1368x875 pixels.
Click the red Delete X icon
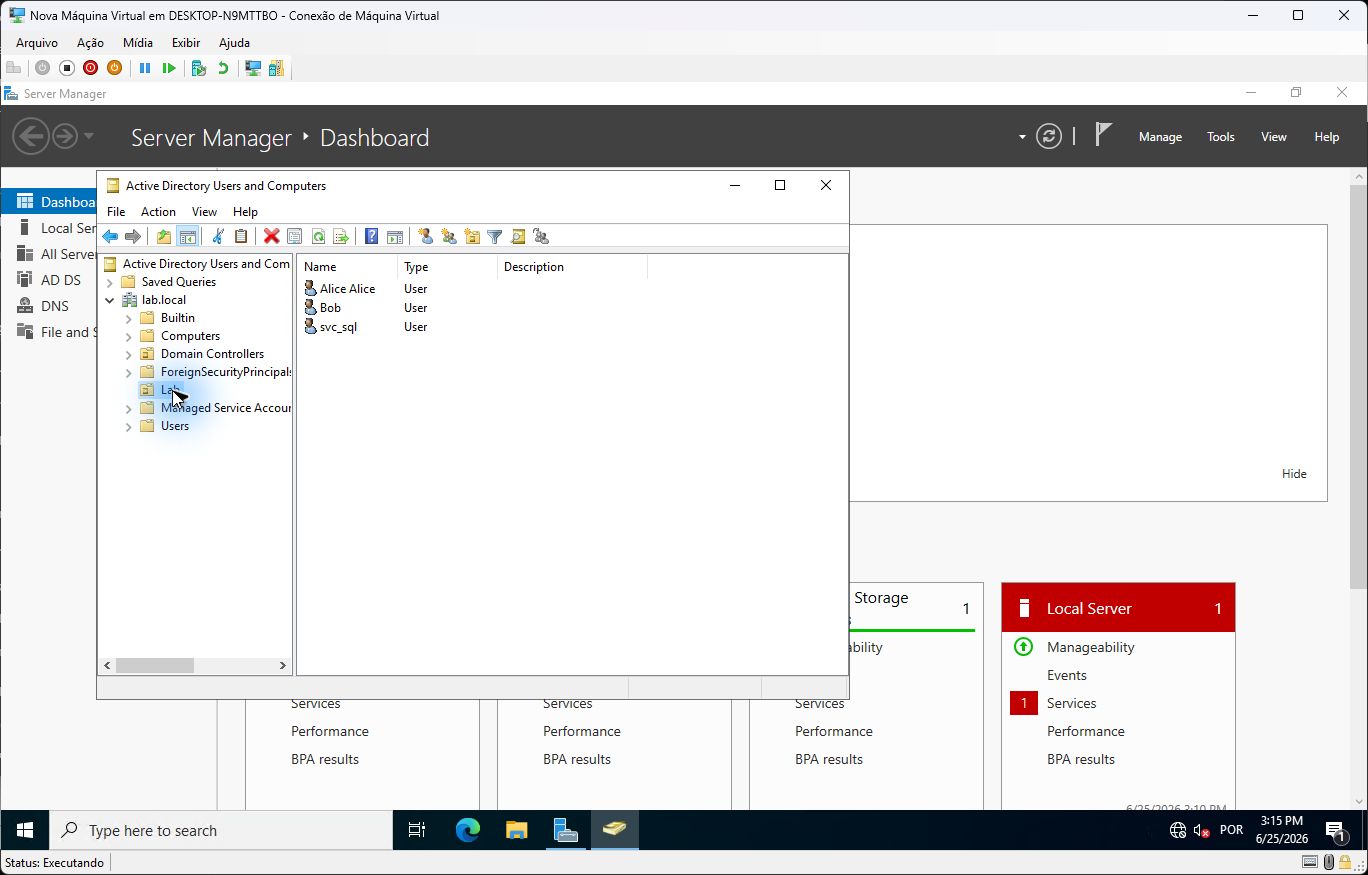coord(271,237)
